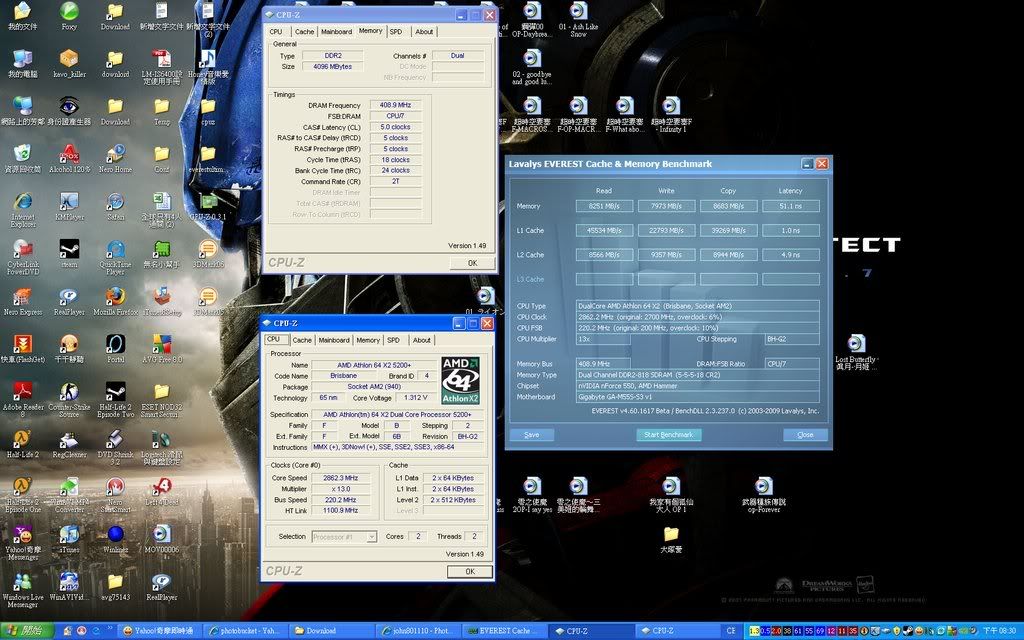
Task: Click OK in the lower CPU-Z CPU window
Action: pos(470,571)
